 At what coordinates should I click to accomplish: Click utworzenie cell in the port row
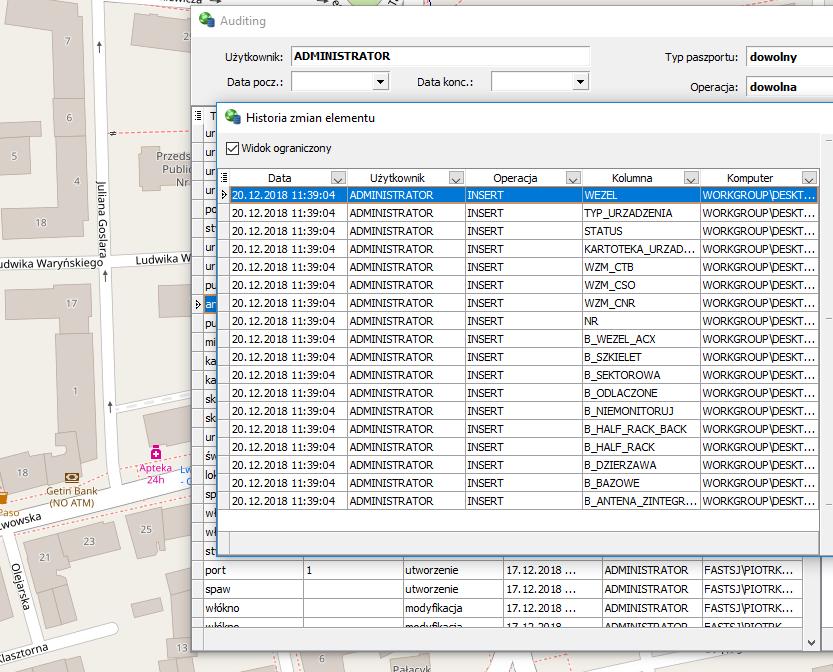click(x=453, y=571)
